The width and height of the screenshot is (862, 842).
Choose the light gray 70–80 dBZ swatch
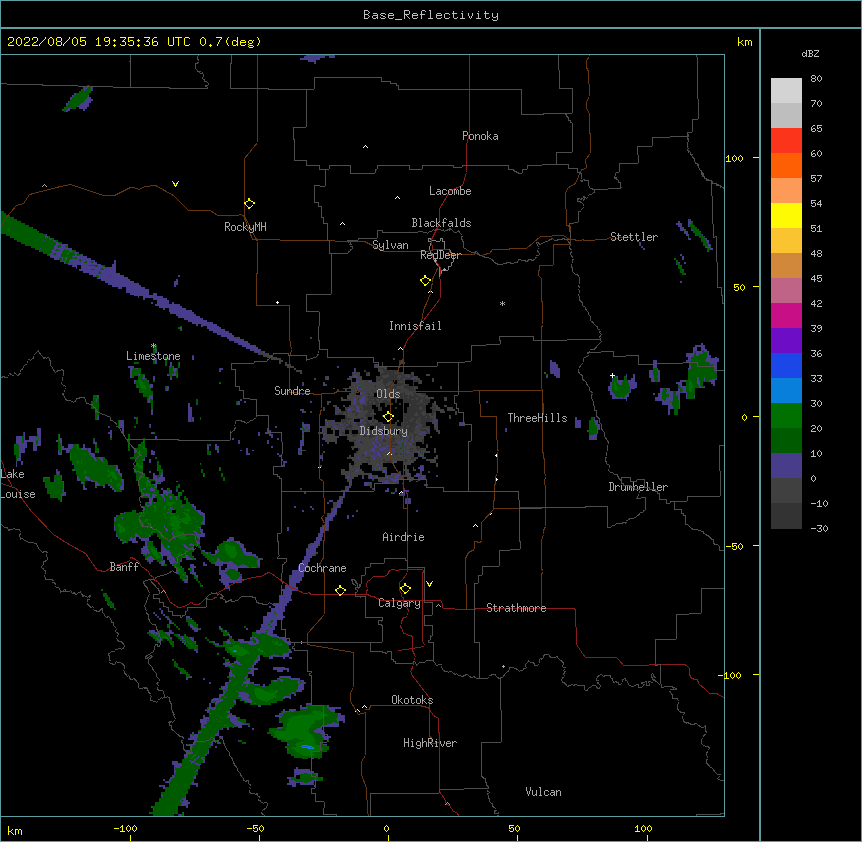[786, 90]
